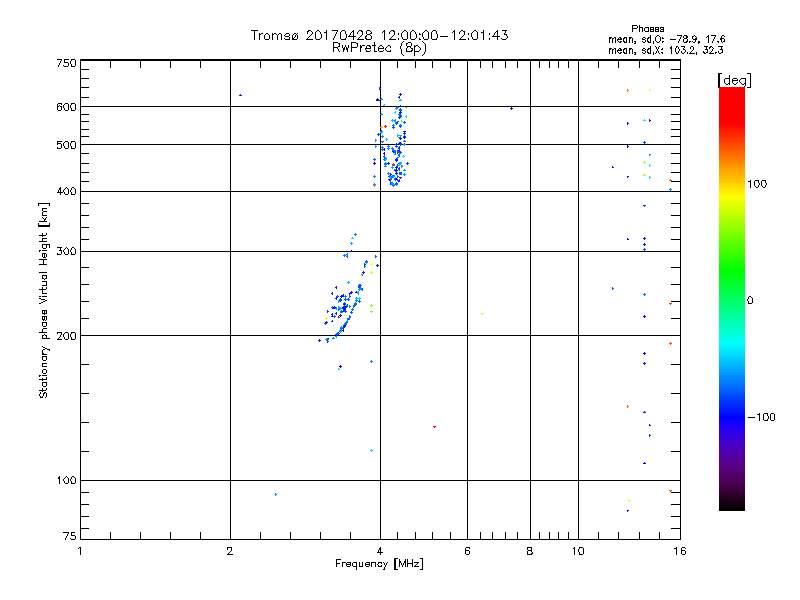Click the colorbar tick label '-100'
800x600 pixels.
click(761, 417)
